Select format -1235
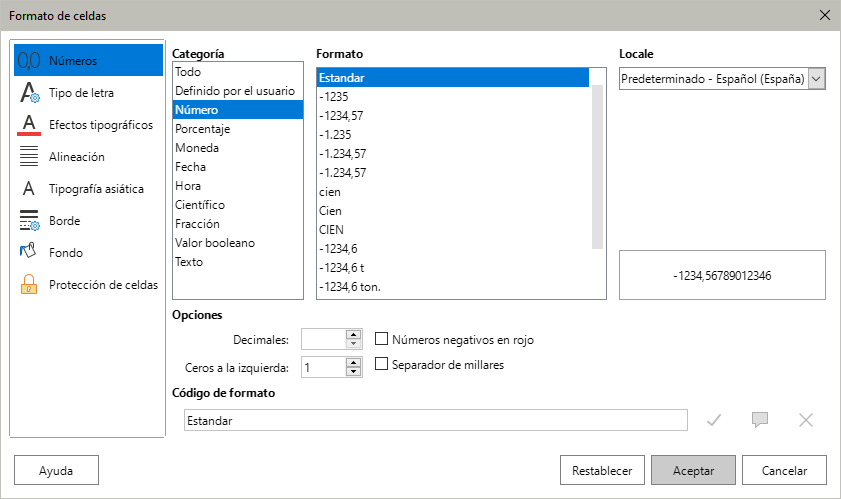This screenshot has height=499, width=841. click(453, 97)
